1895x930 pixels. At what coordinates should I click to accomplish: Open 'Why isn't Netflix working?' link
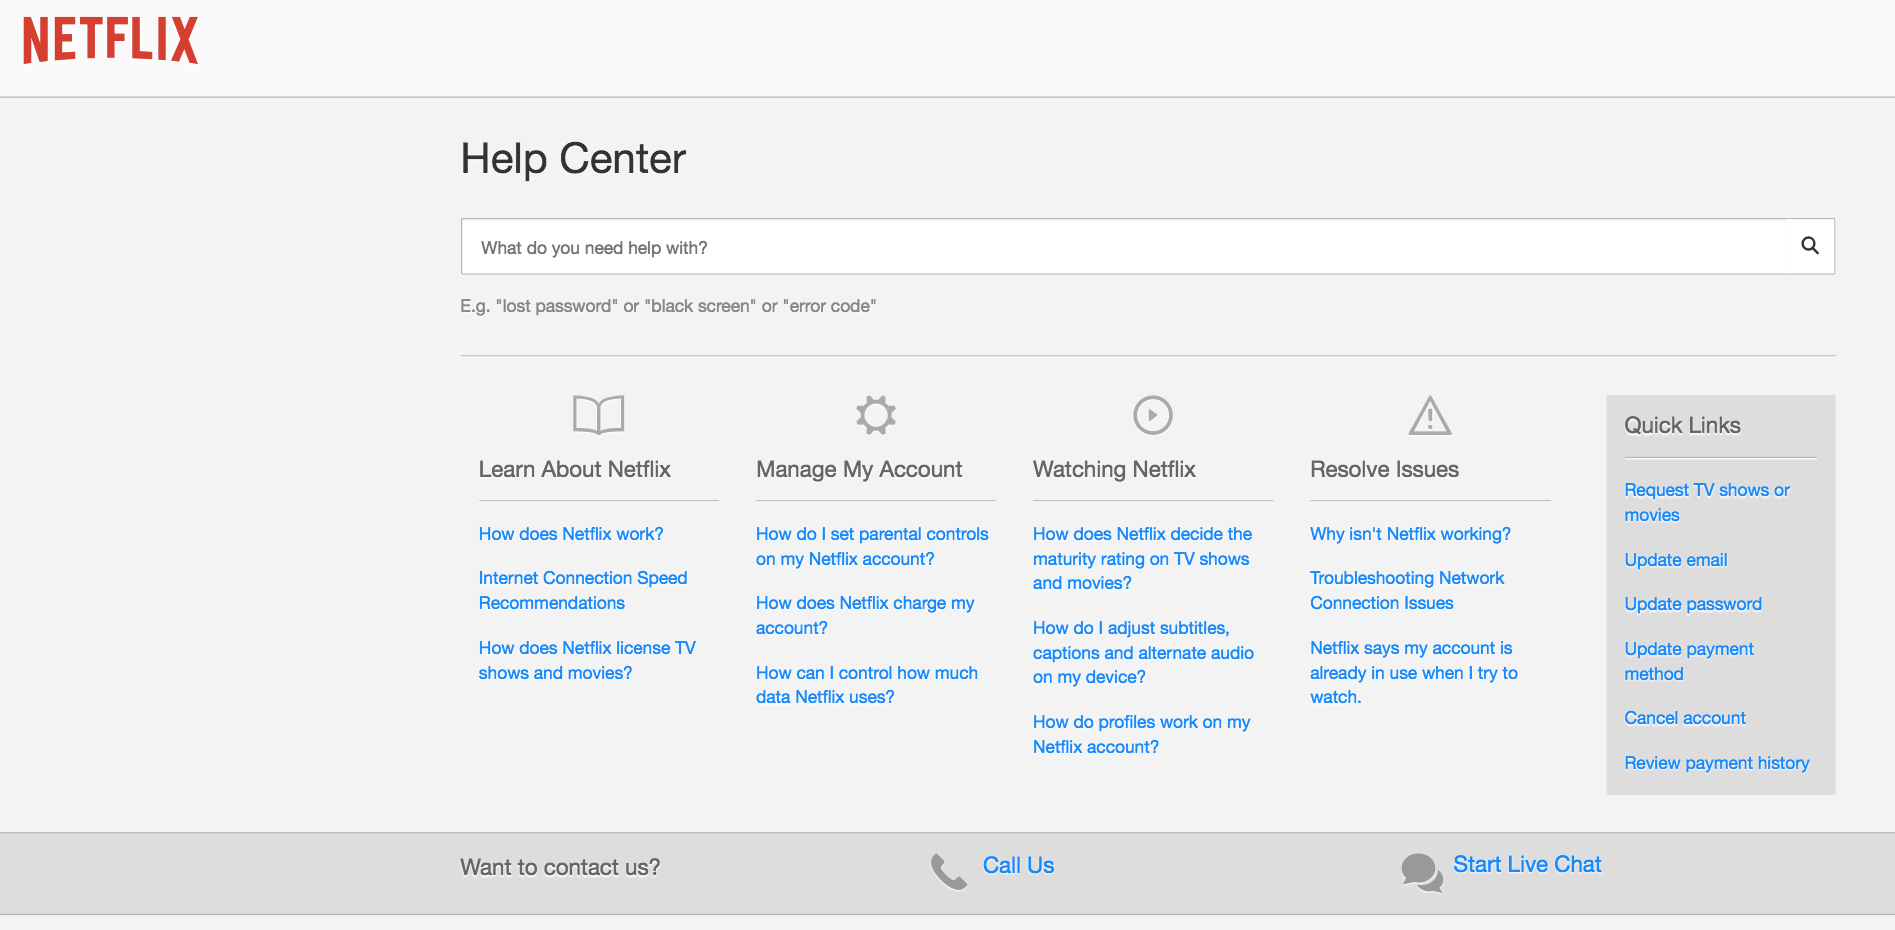[x=1410, y=534]
